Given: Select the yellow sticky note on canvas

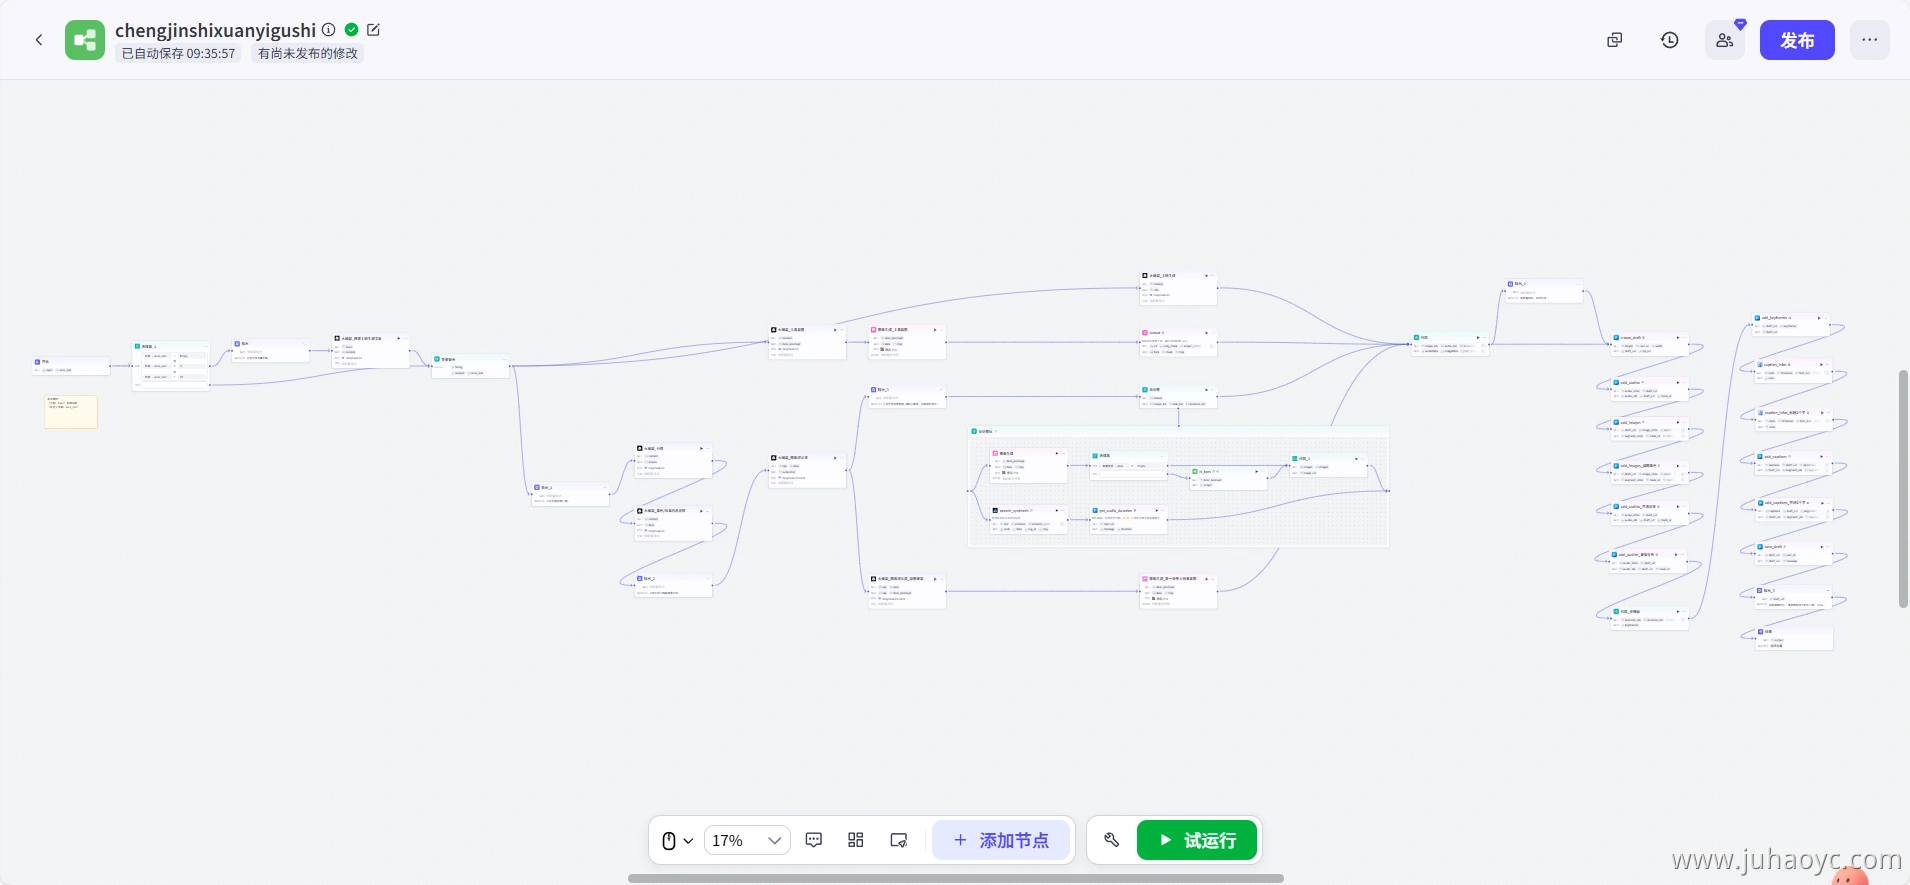Looking at the screenshot, I should click(71, 413).
